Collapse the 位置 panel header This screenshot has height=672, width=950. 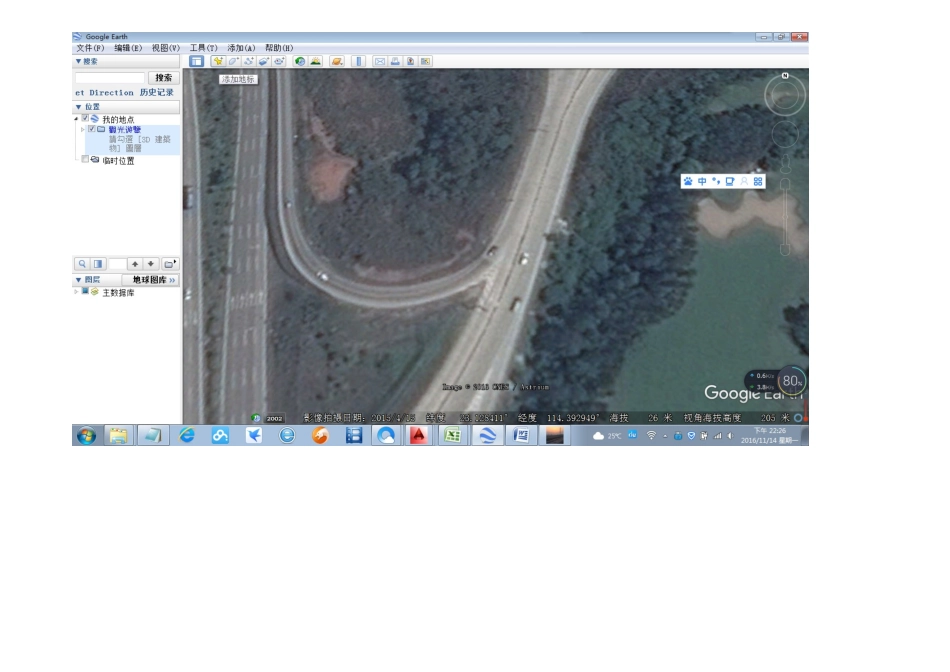126,107
